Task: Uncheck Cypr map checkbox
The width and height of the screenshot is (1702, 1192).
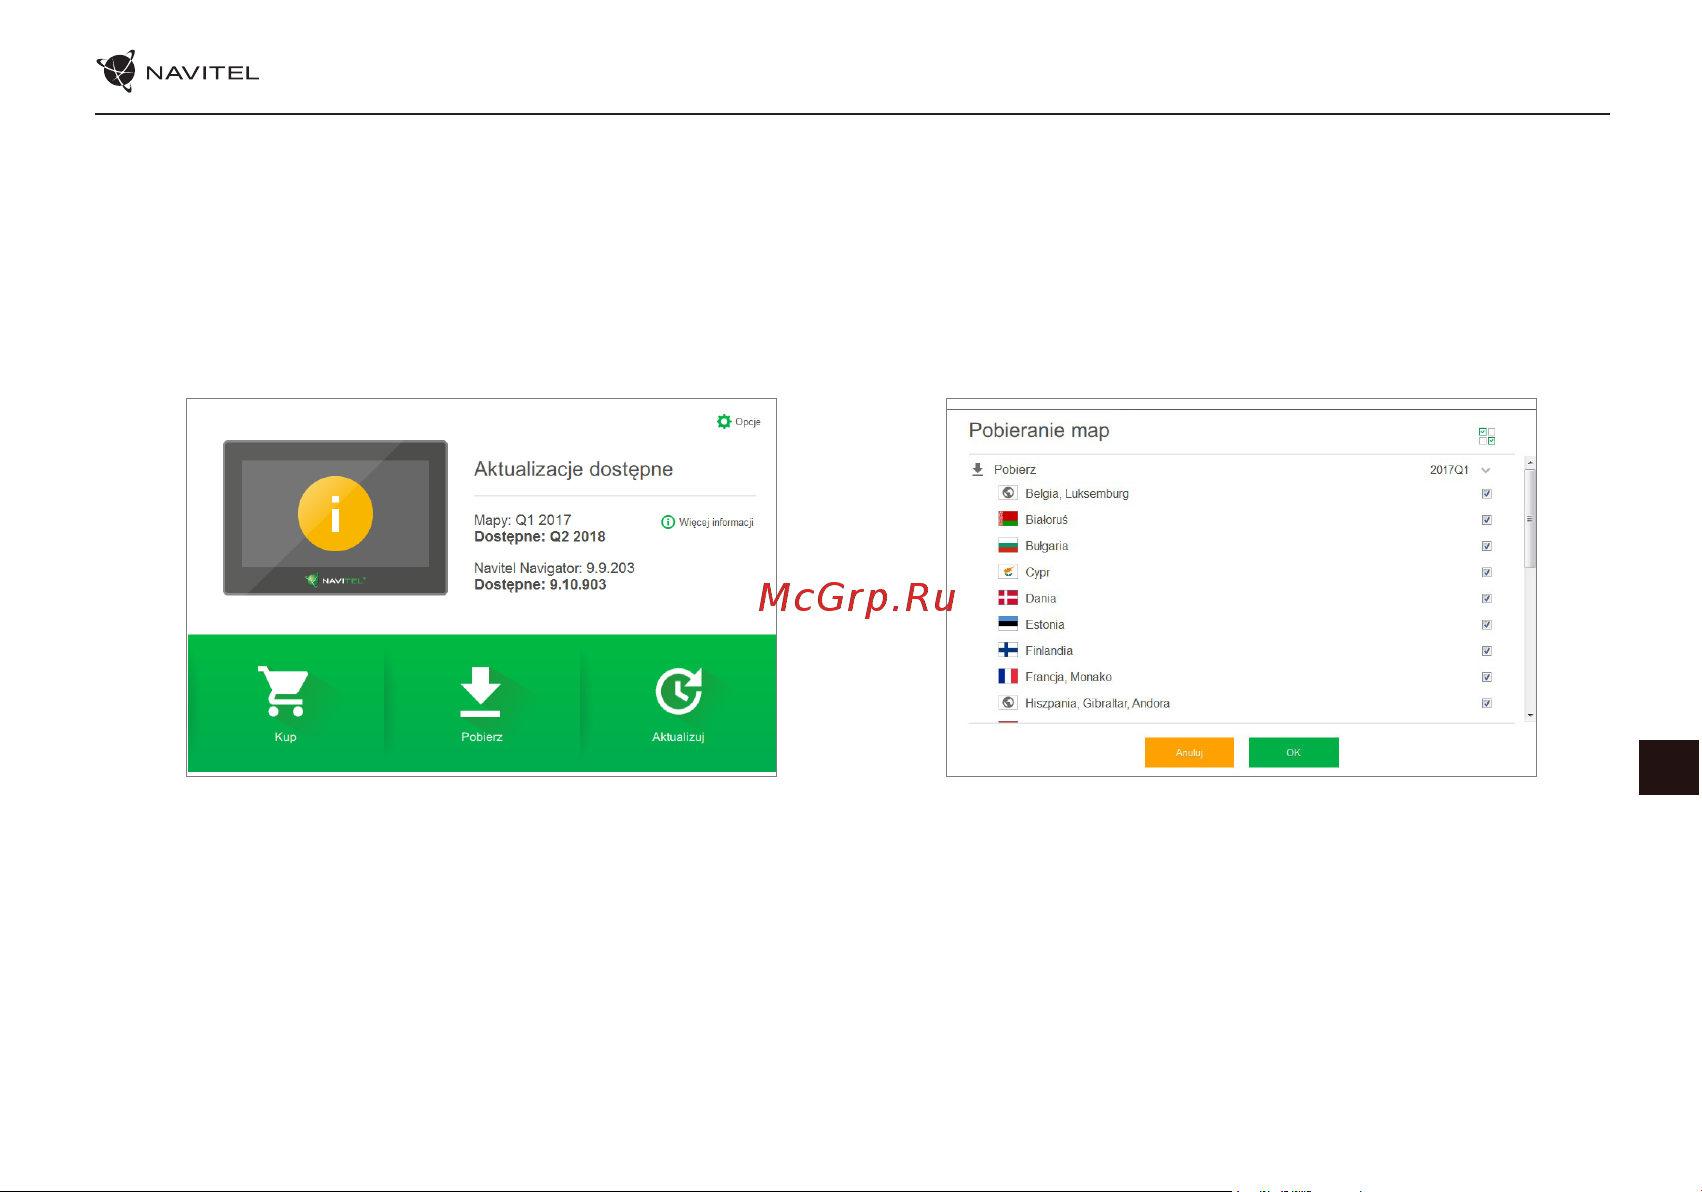Action: pyautogui.click(x=1487, y=572)
